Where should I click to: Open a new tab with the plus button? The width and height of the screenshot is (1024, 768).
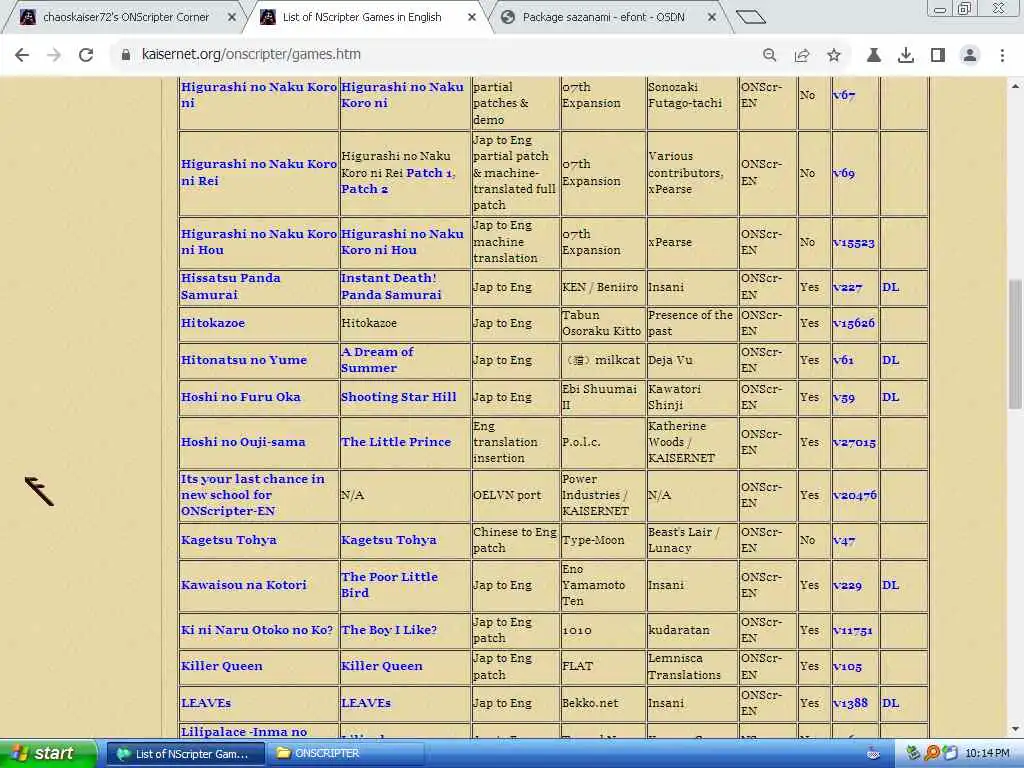750,17
